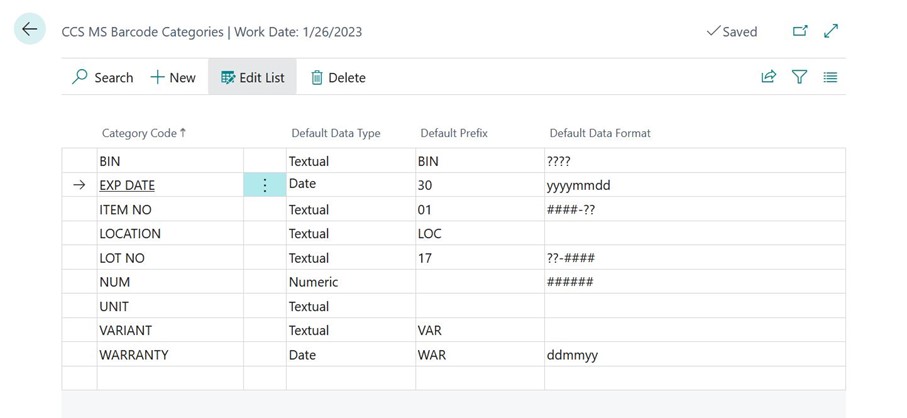Open row options for EXP DATE
907x418 pixels.
click(264, 185)
